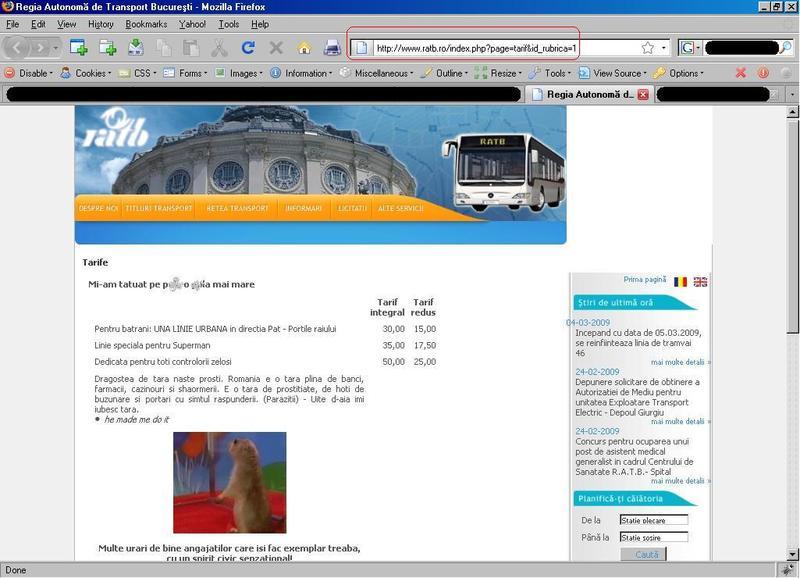Bookmark this page with the star
Viewport: 800px width, 578px height.
point(647,48)
